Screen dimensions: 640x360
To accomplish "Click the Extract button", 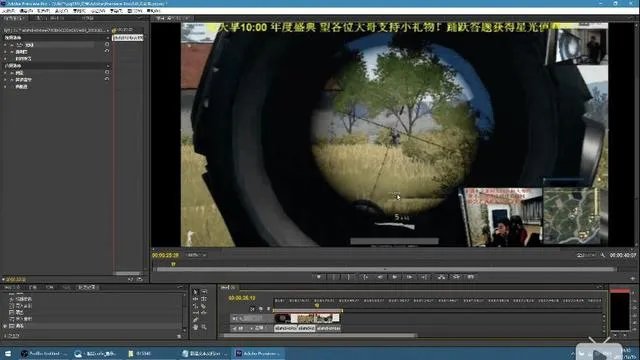I will click(x=456, y=277).
